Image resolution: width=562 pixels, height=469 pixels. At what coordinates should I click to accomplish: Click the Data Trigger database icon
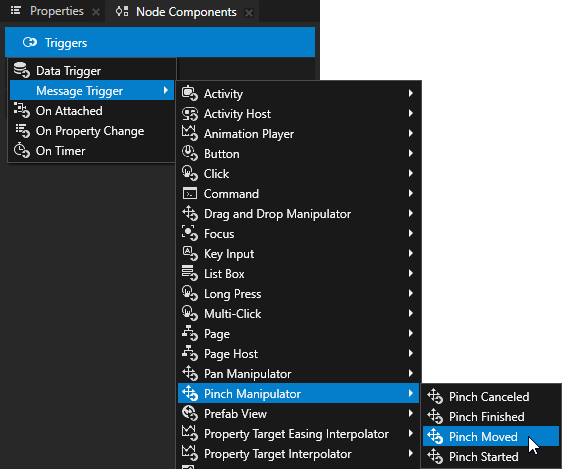22,70
